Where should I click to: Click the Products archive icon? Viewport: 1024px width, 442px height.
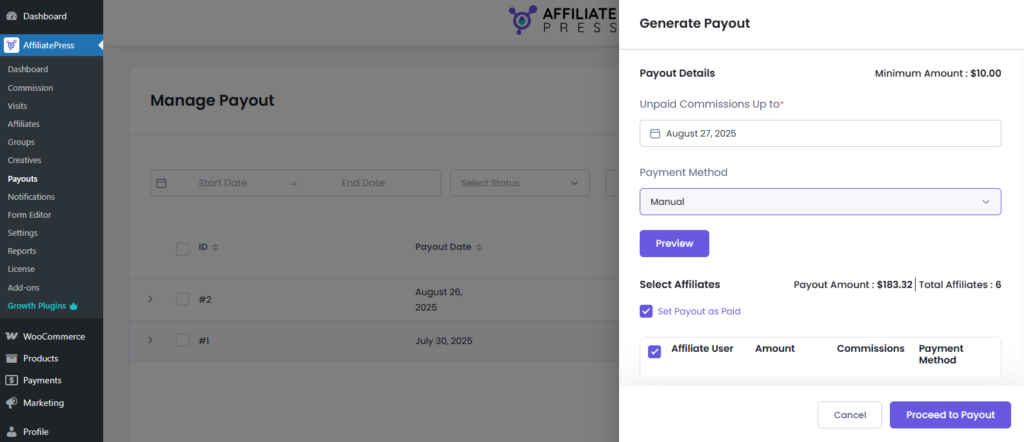[11, 359]
